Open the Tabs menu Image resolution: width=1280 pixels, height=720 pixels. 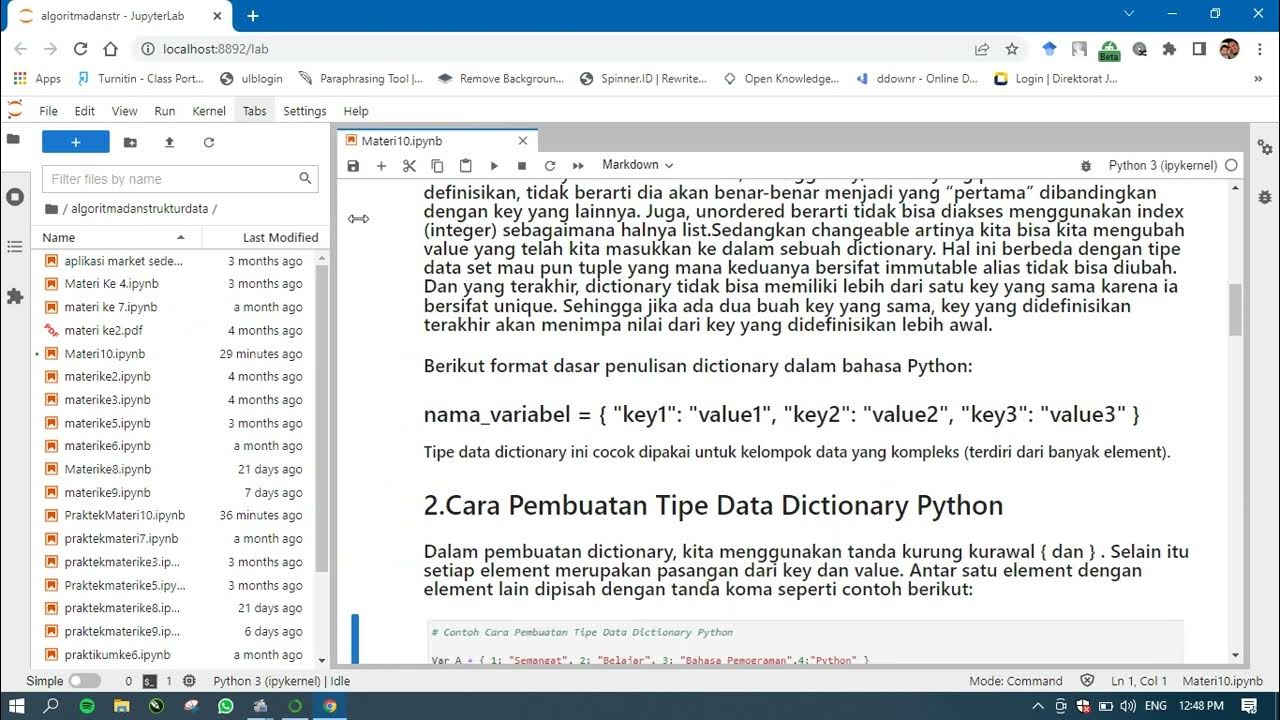coord(255,111)
